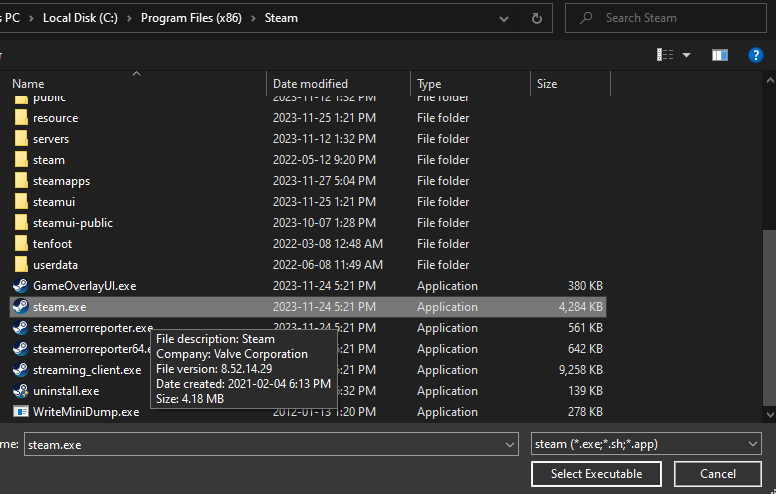776x494 pixels.
Task: Open the file name history dropdown
Action: (x=511, y=444)
